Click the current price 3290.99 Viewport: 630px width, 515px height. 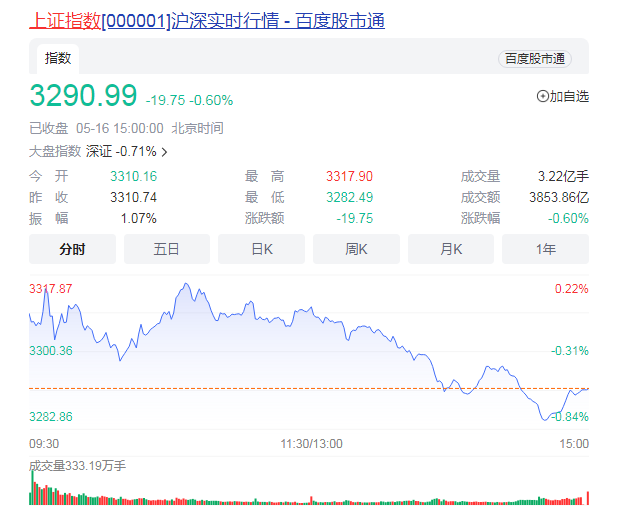[83, 96]
